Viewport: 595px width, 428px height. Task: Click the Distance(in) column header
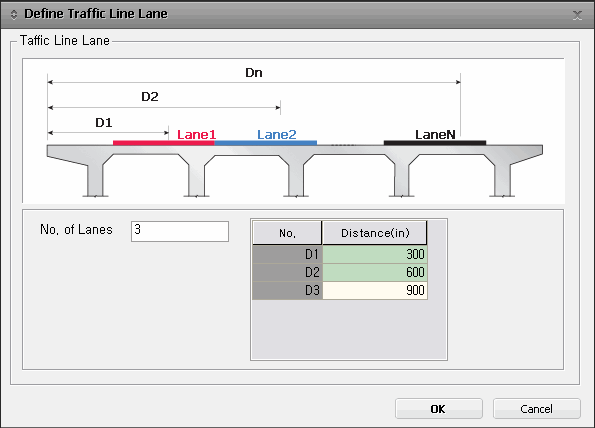[375, 233]
